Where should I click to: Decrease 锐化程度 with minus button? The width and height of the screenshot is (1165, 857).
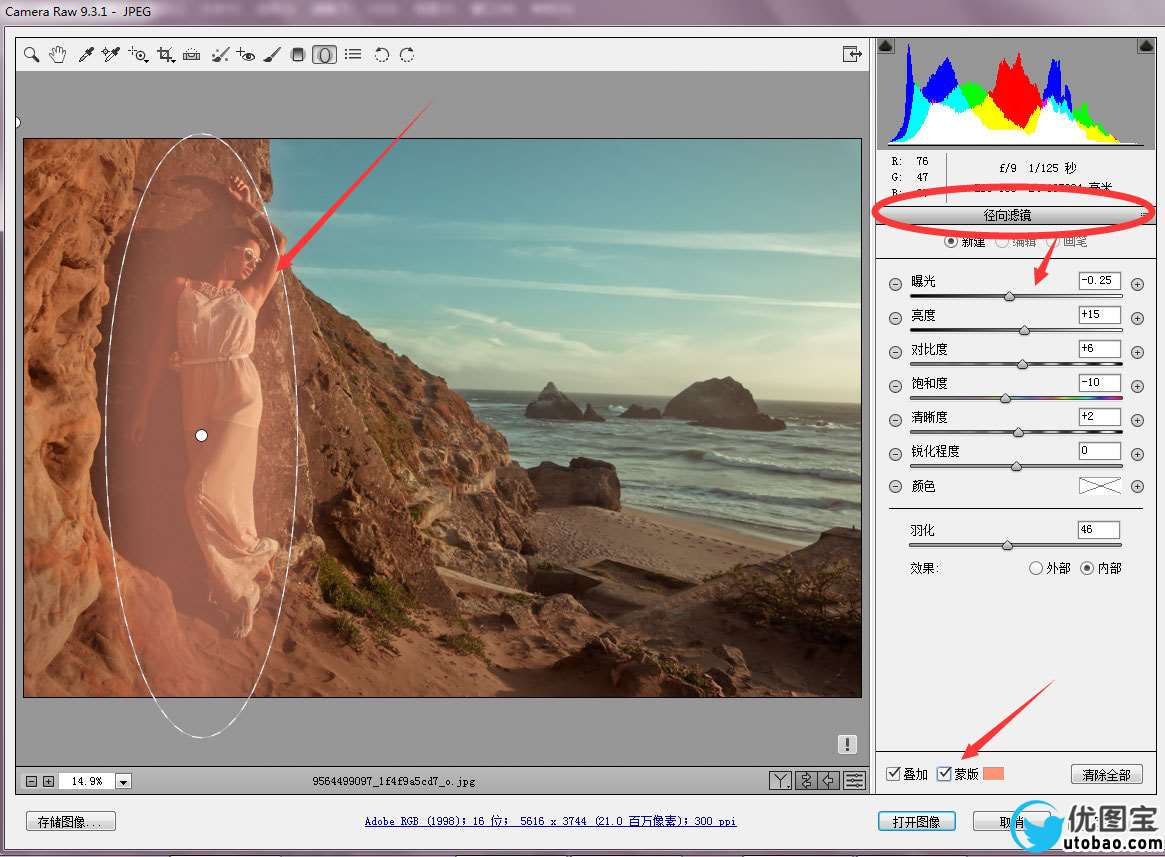click(x=895, y=454)
